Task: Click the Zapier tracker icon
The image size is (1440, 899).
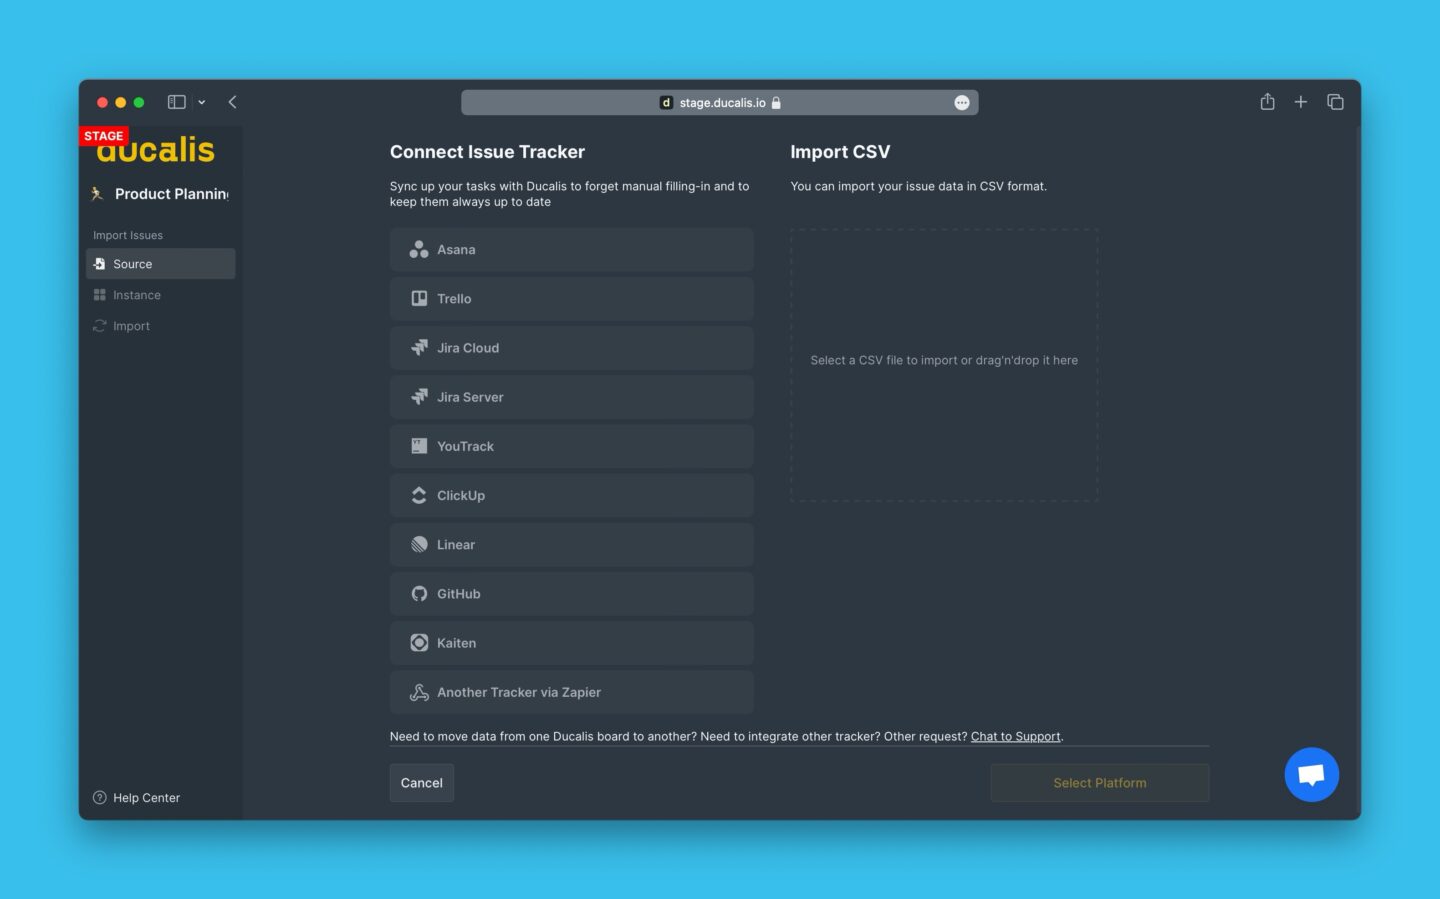Action: click(419, 692)
